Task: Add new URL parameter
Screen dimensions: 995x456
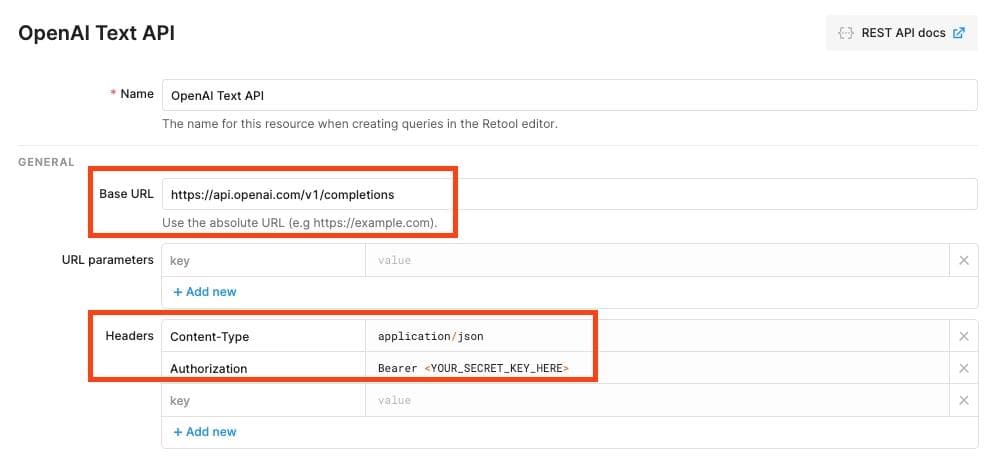Action: point(204,292)
